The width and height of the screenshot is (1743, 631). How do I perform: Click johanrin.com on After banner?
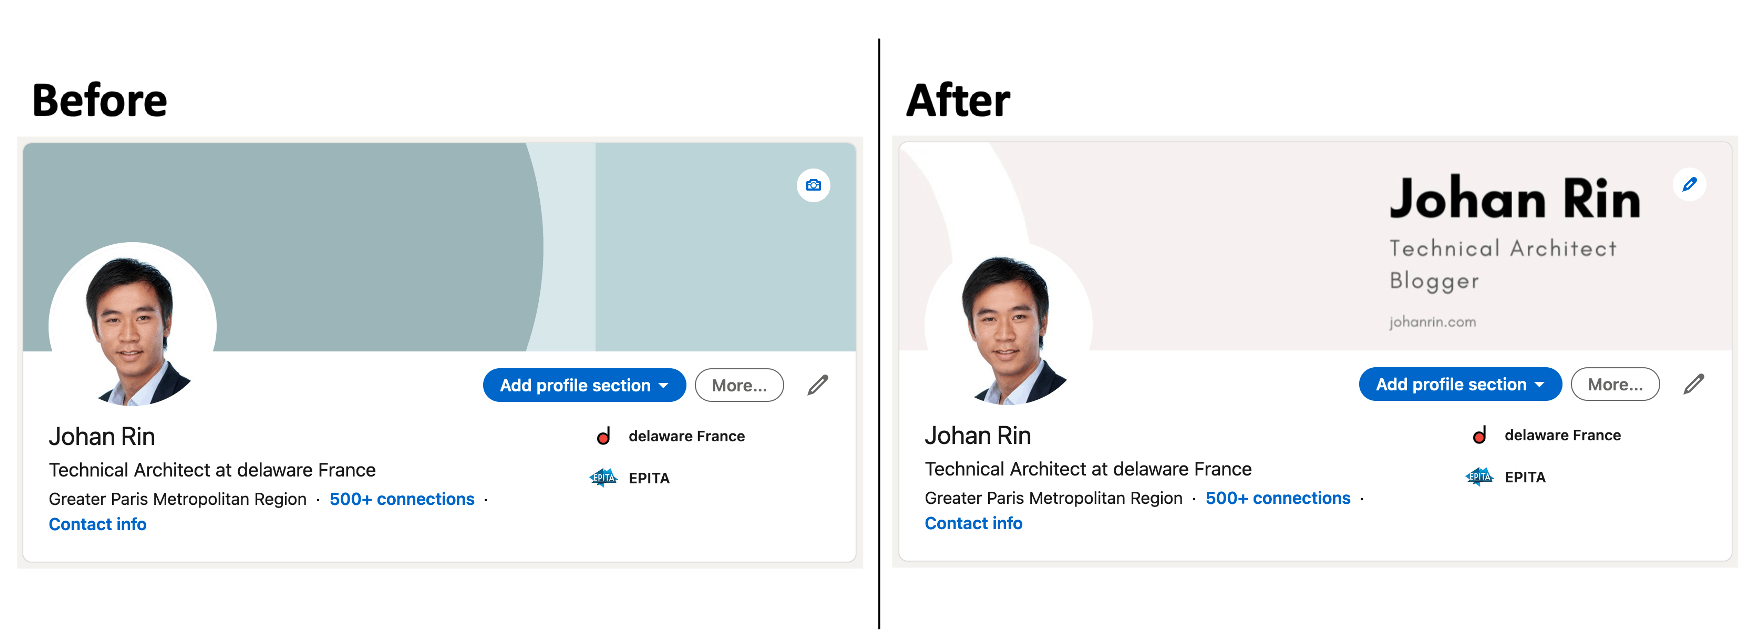click(1433, 322)
